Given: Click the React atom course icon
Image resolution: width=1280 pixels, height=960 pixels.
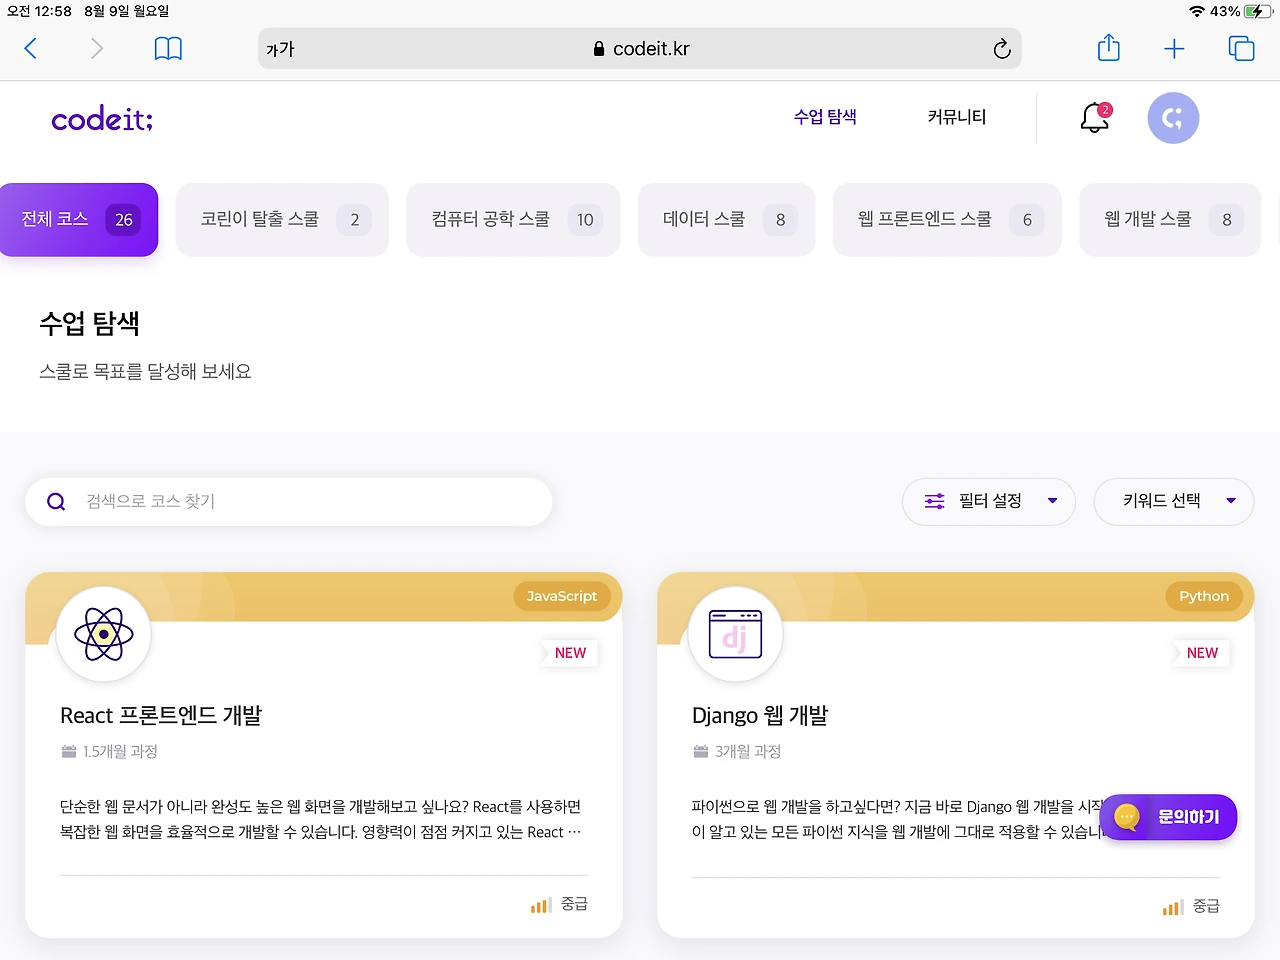Looking at the screenshot, I should (104, 634).
